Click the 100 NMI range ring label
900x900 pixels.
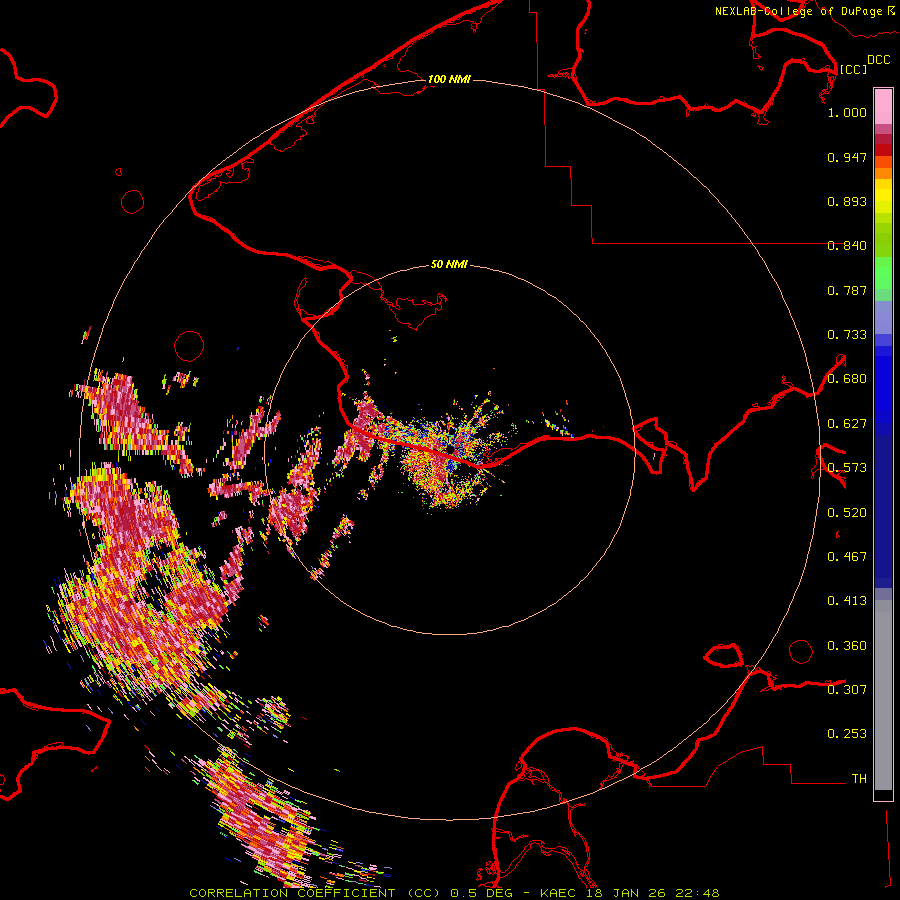click(449, 79)
